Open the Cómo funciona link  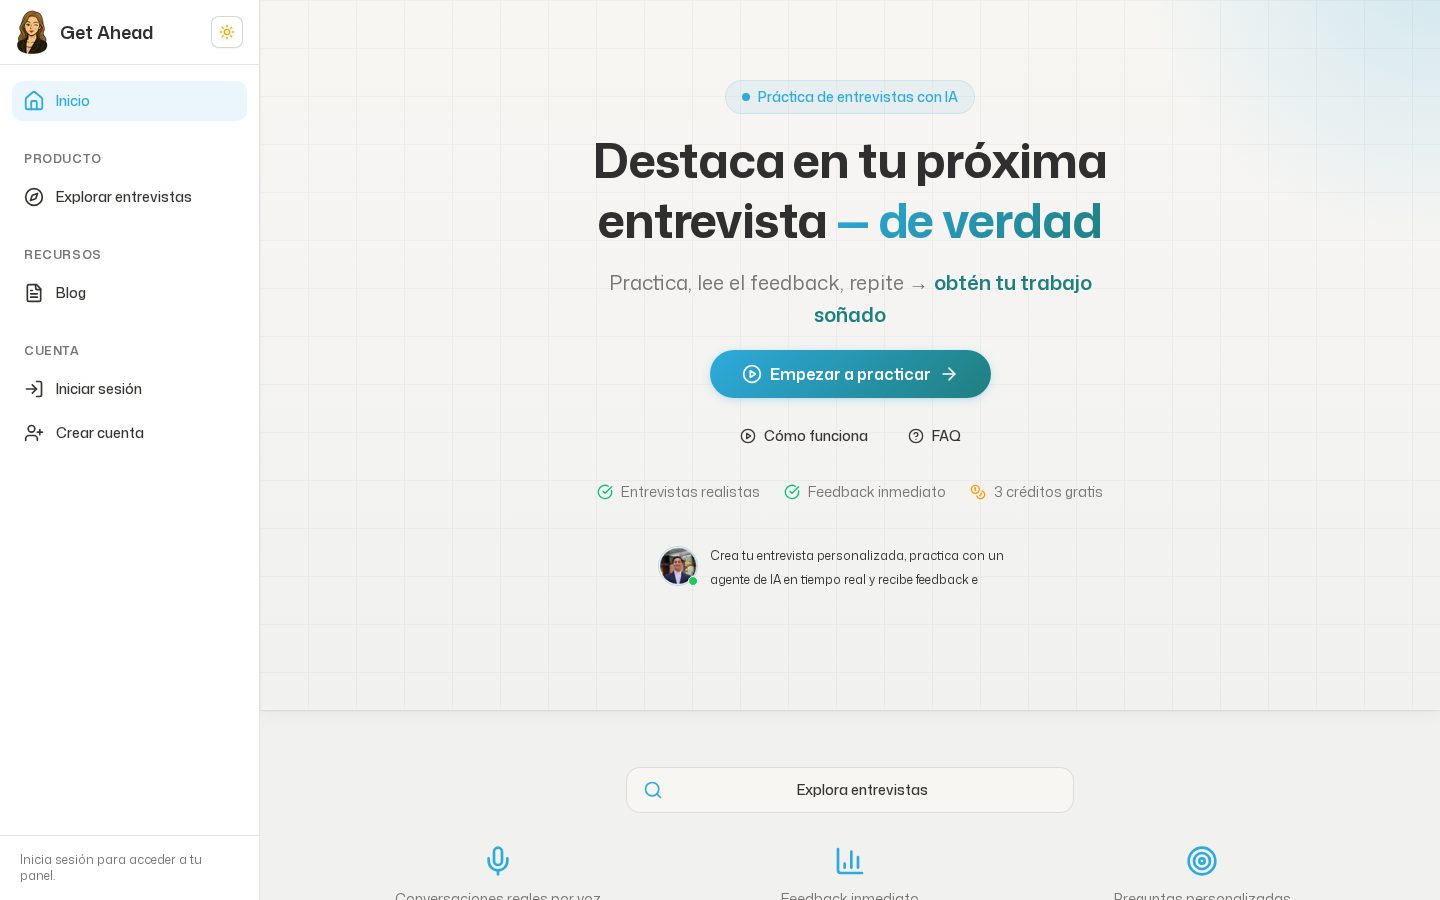pyautogui.click(x=804, y=436)
